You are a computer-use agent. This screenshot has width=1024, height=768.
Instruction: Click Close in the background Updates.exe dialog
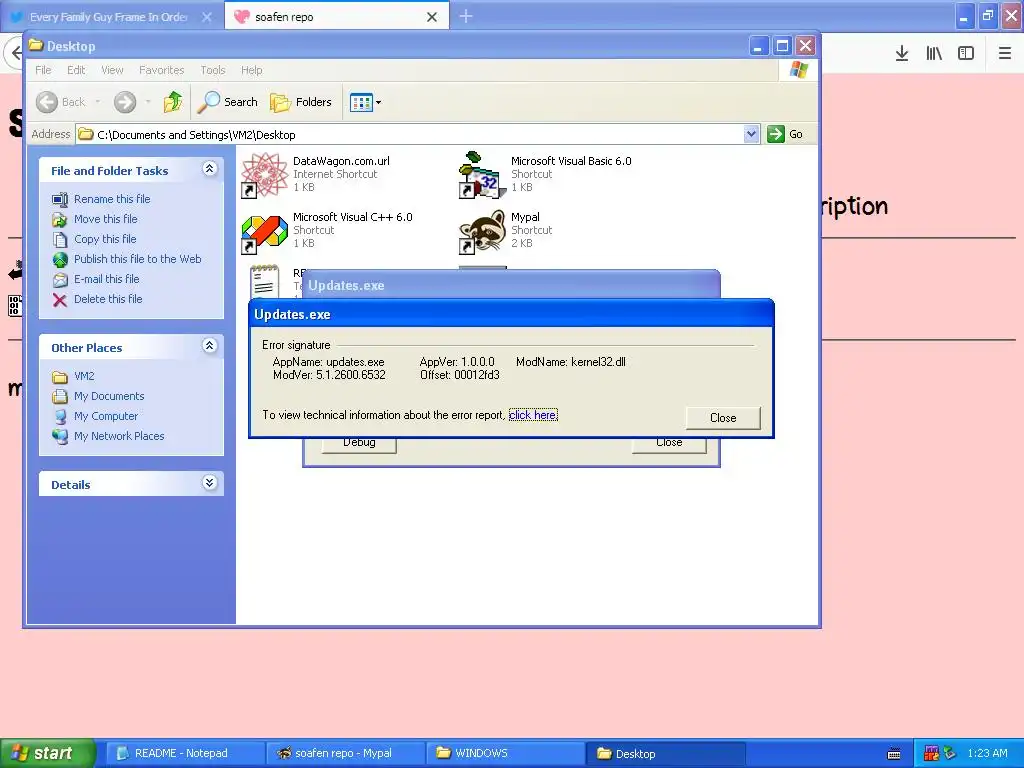coord(669,443)
